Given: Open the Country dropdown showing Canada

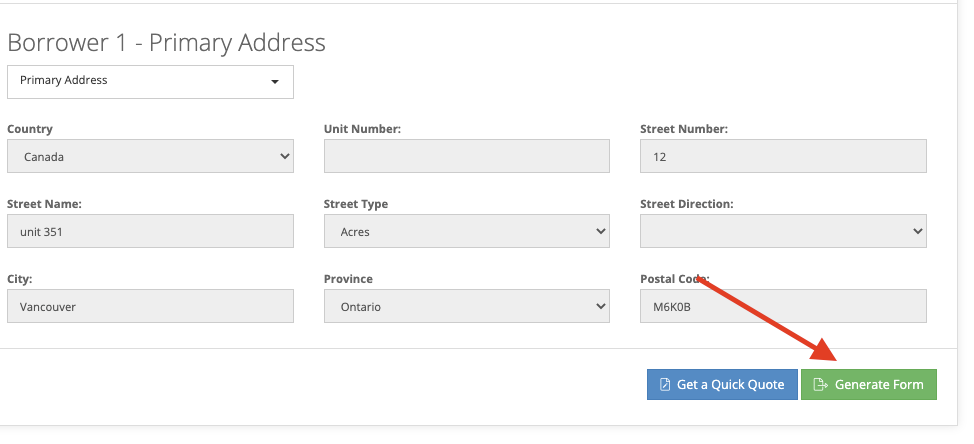Looking at the screenshot, I should pos(150,156).
